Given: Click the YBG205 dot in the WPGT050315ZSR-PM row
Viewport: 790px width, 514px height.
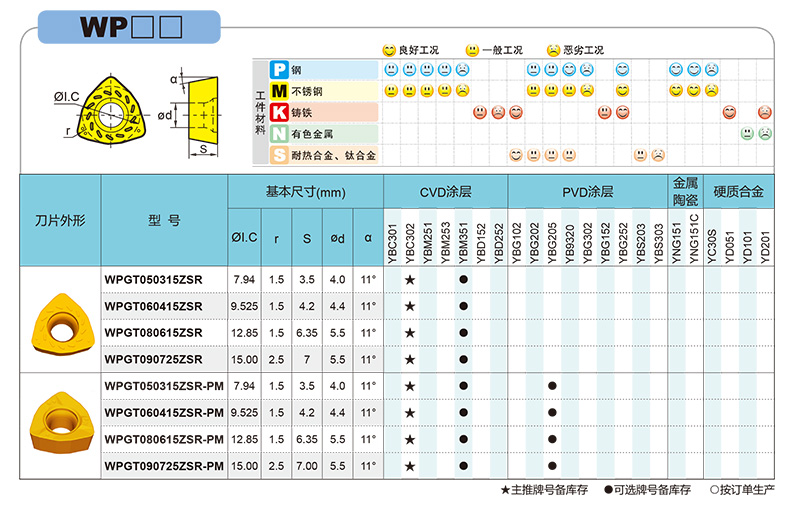Looking at the screenshot, I should point(552,386).
